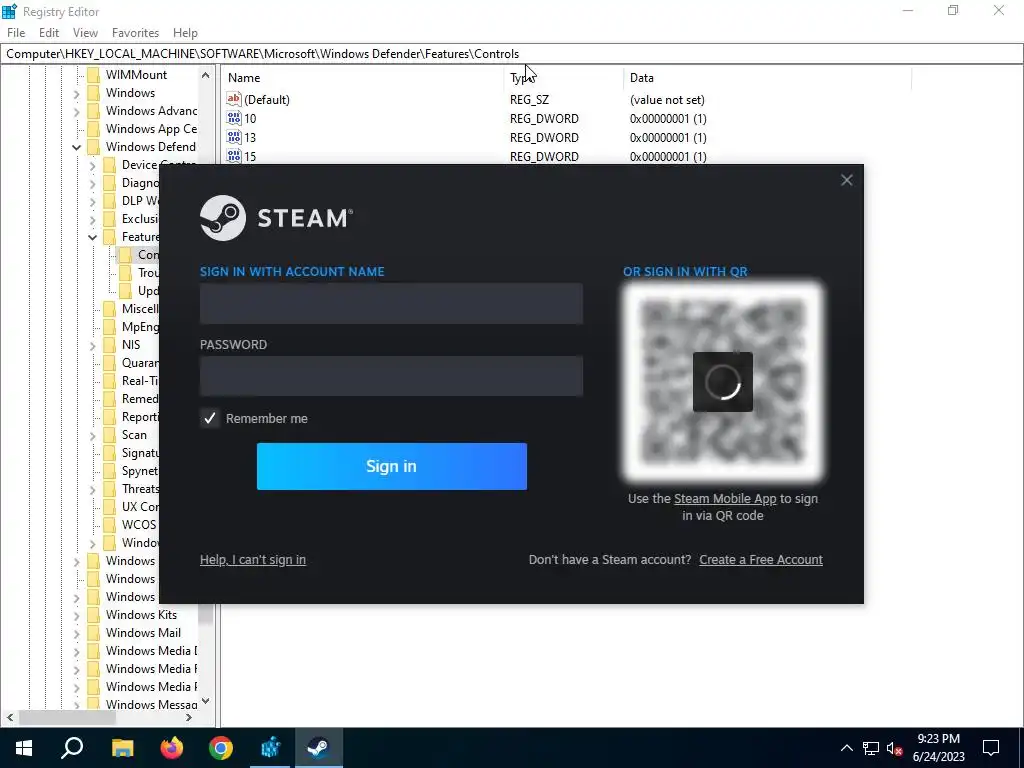Select the Spynet folder icon
The image size is (1024, 768).
click(x=110, y=471)
